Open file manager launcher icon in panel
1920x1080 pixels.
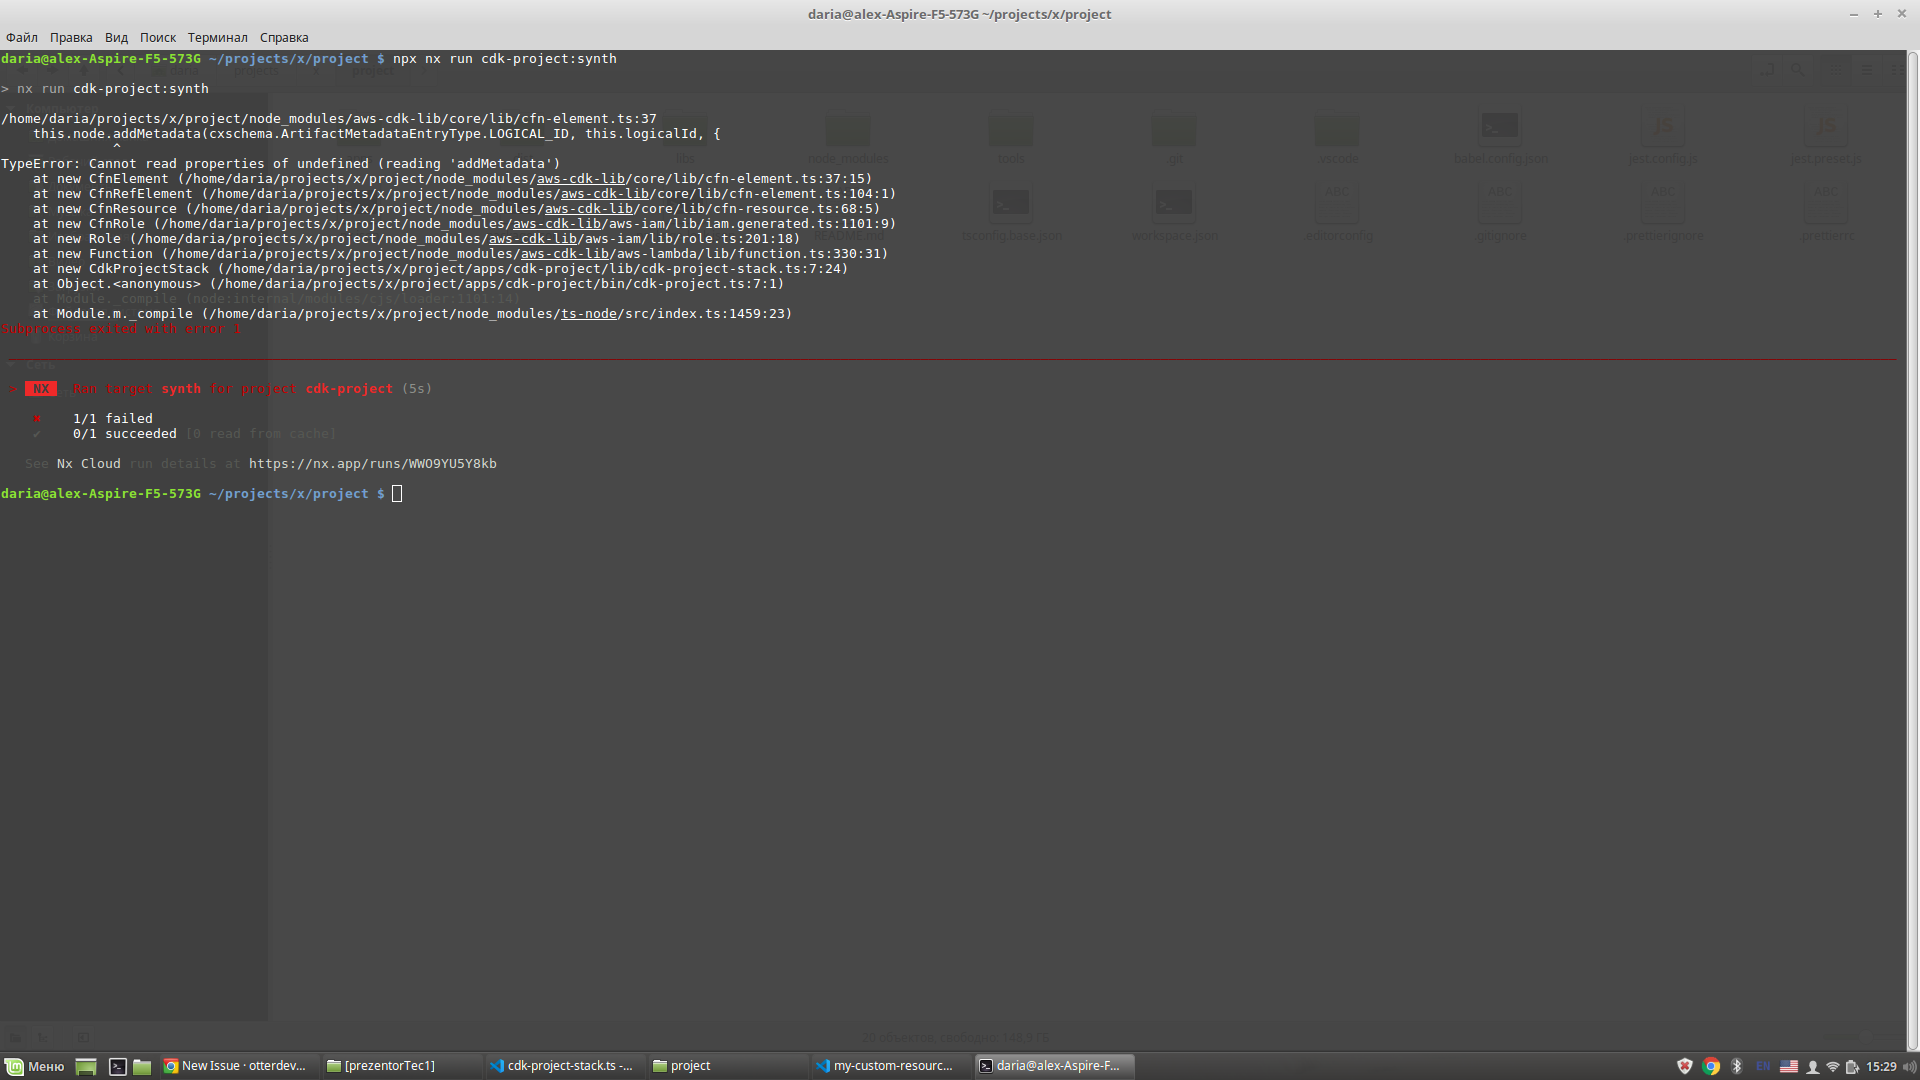[x=142, y=1066]
